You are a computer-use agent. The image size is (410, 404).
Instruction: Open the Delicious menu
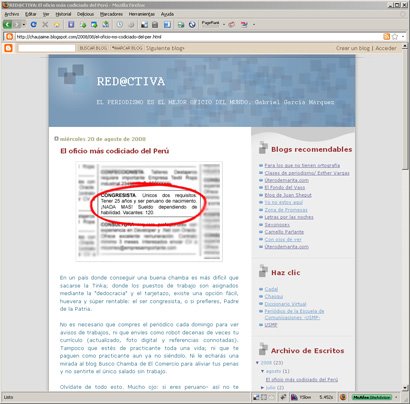click(85, 14)
